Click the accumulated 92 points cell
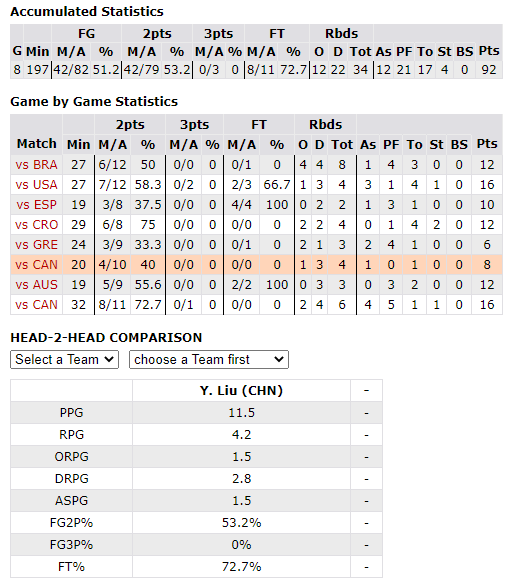513x586 pixels. point(489,70)
